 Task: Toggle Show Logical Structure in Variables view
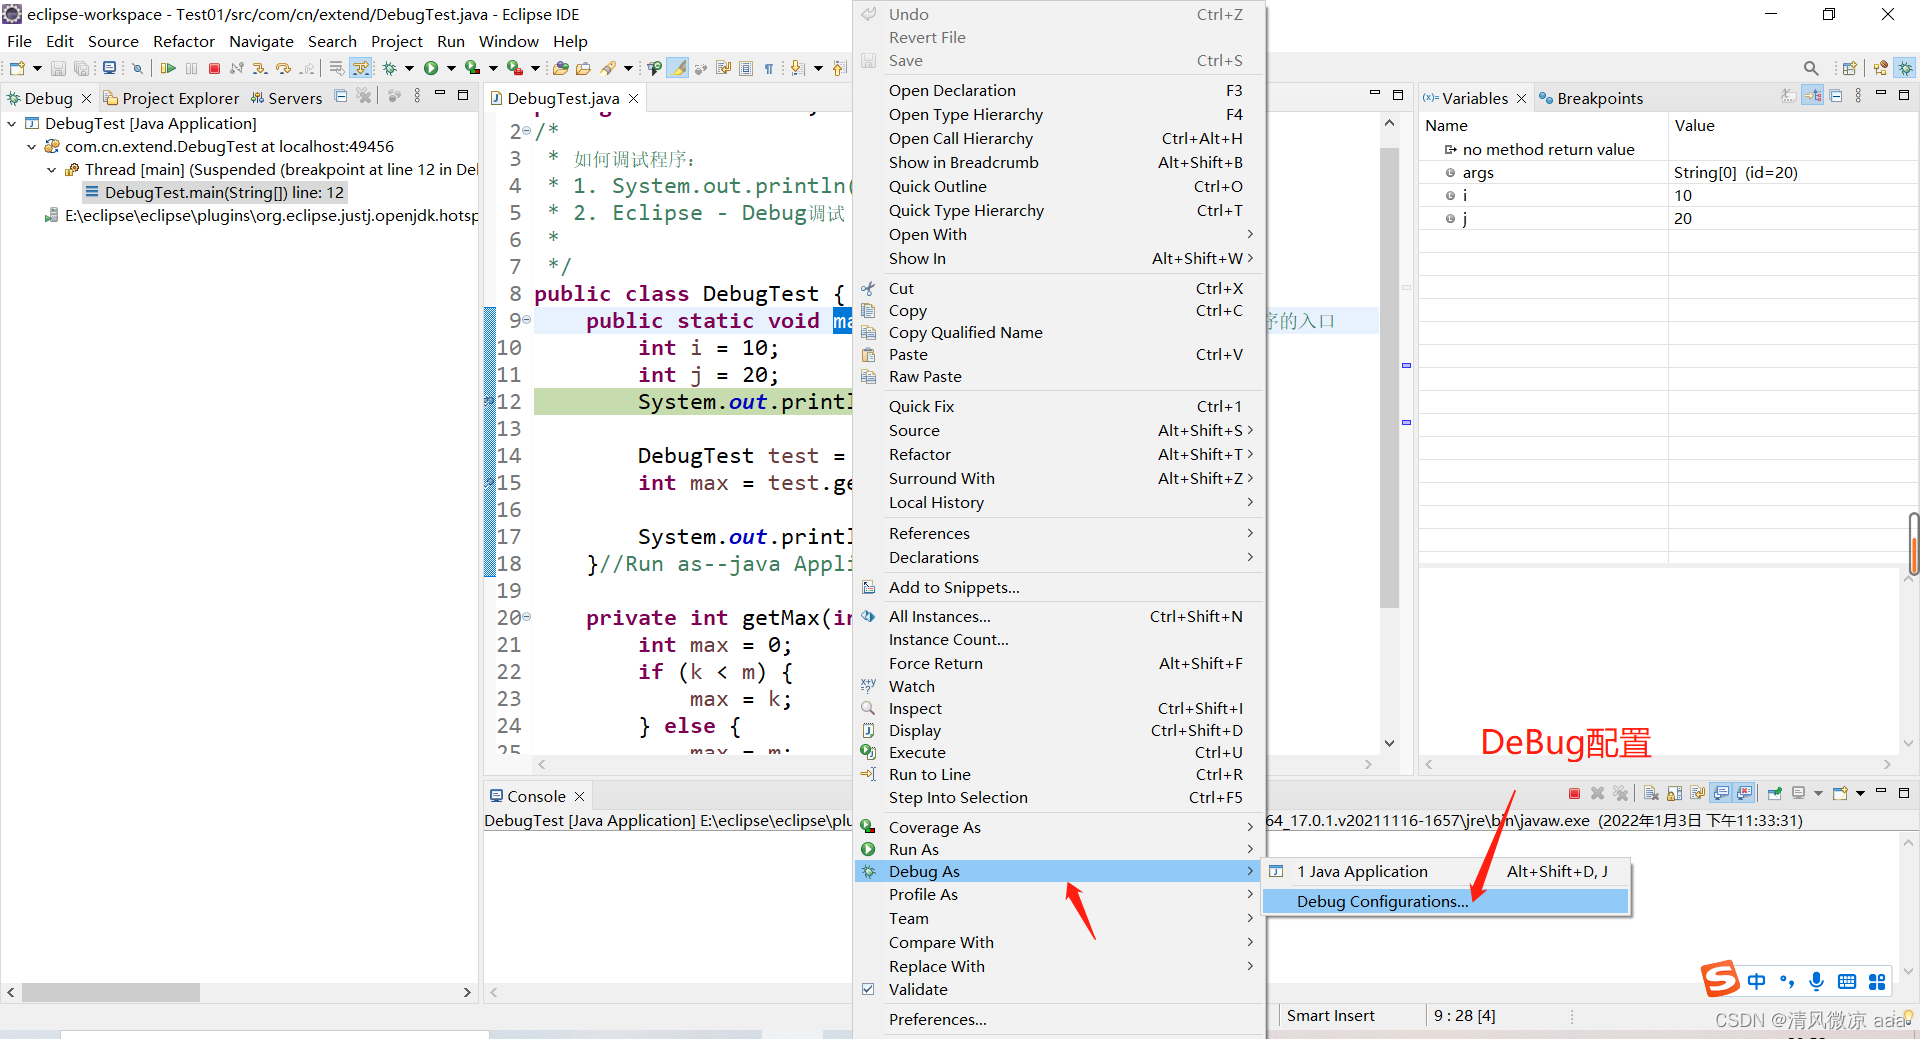1813,95
